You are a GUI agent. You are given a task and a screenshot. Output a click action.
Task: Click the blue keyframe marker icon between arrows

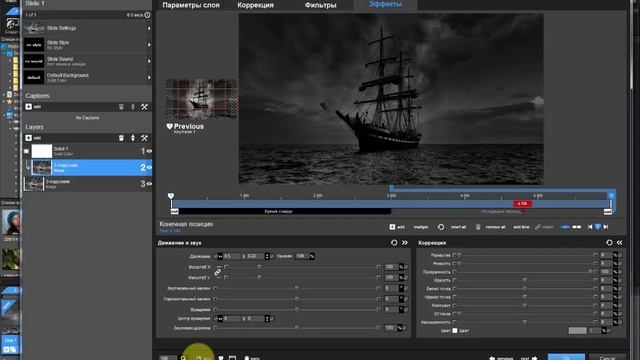point(598,227)
